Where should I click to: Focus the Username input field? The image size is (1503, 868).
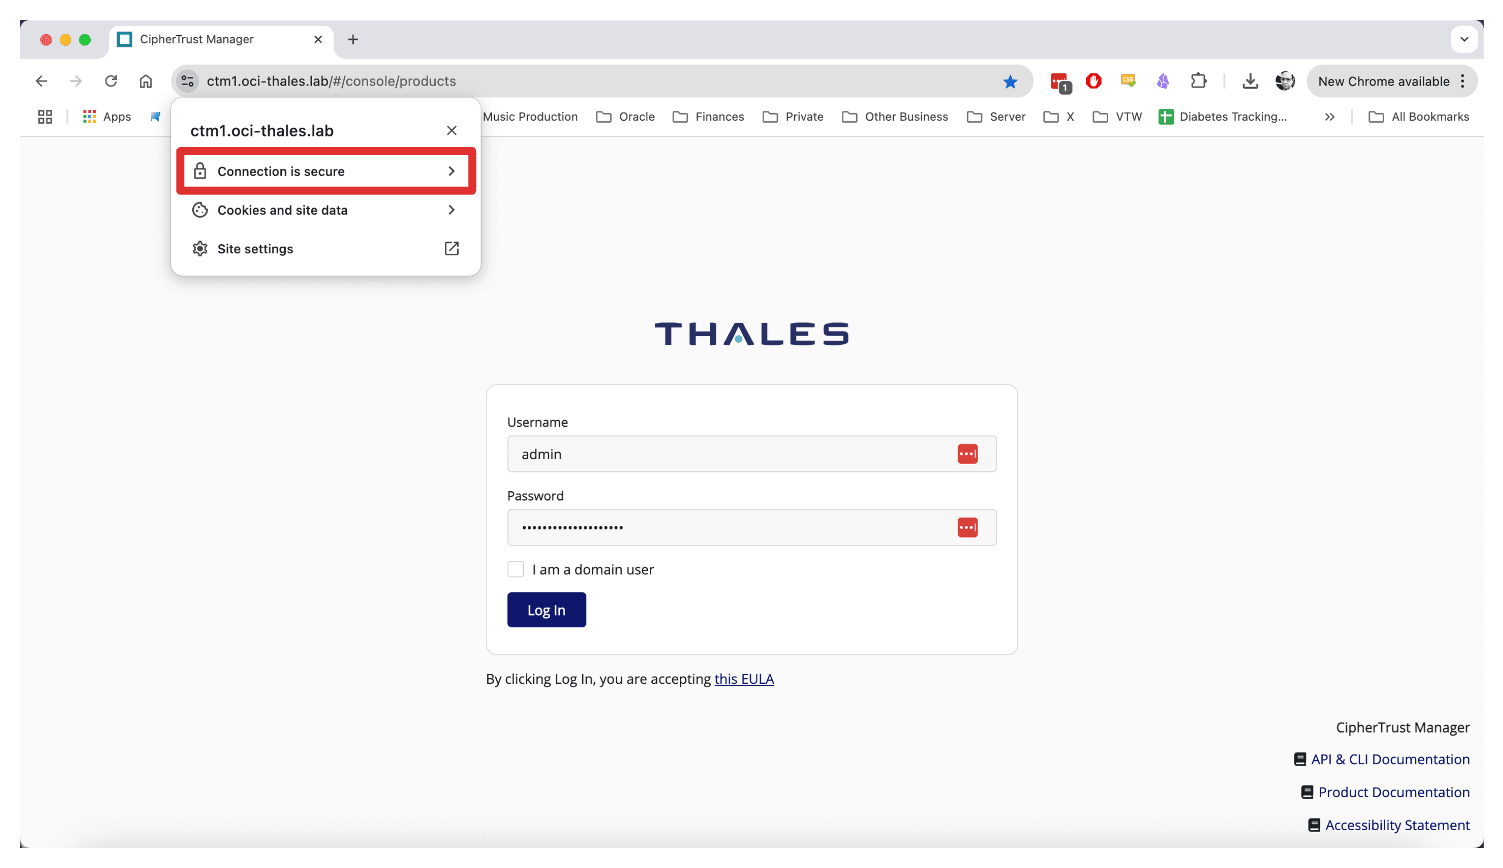[752, 454]
